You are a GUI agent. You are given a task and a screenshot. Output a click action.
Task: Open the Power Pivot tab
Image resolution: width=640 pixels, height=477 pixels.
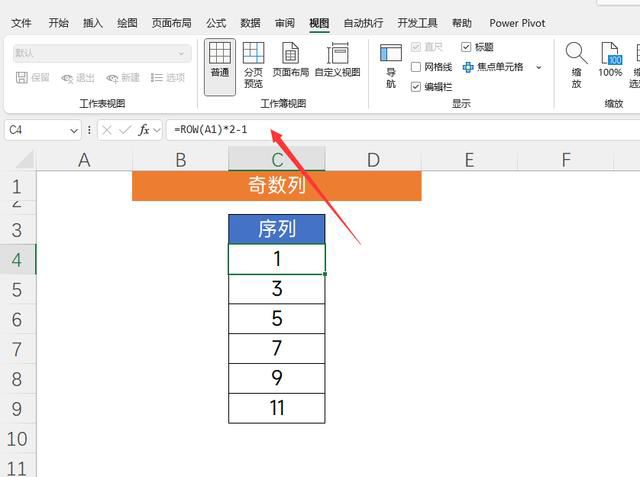[517, 23]
